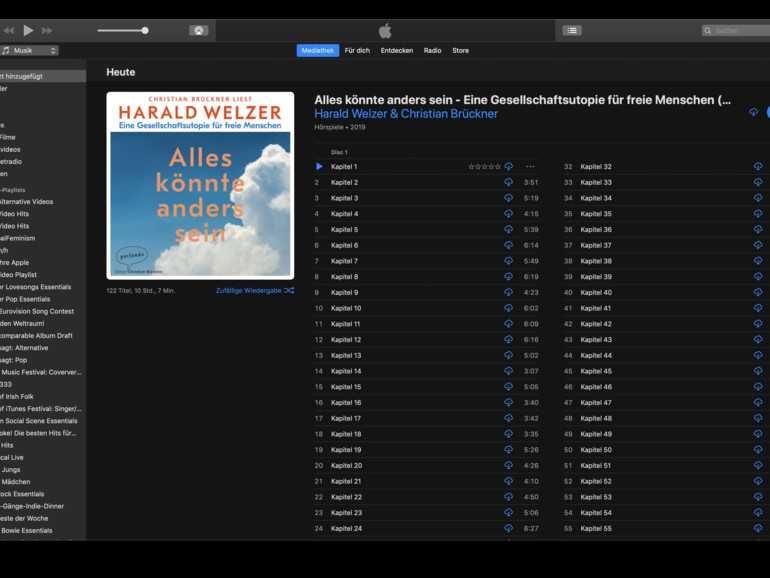Open the Store tab
This screenshot has height=578, width=770.
[461, 51]
